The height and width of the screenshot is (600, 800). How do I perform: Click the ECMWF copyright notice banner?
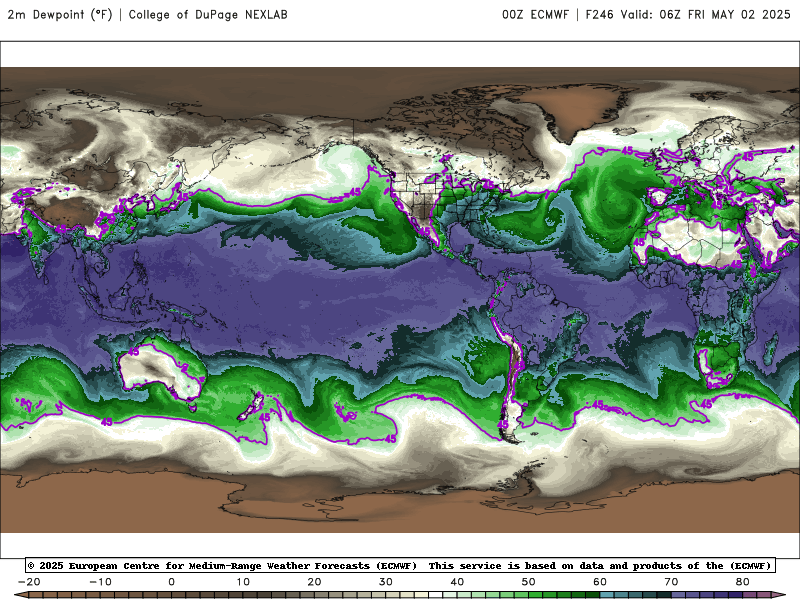pyautogui.click(x=400, y=565)
